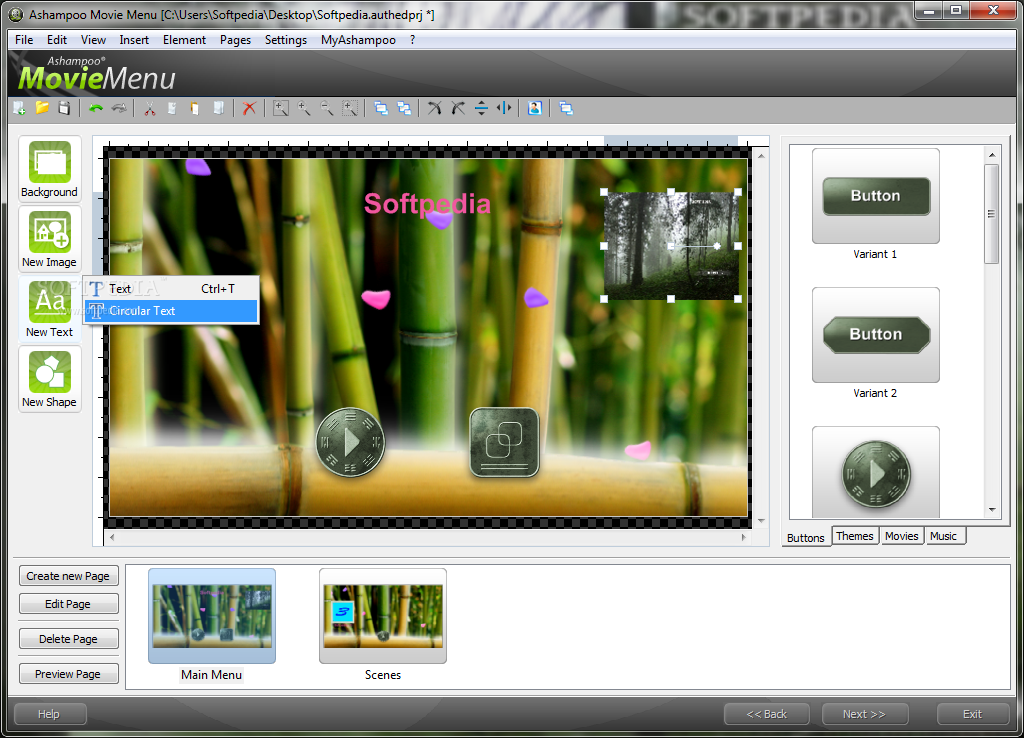Click the Create new Page button

coord(68,576)
